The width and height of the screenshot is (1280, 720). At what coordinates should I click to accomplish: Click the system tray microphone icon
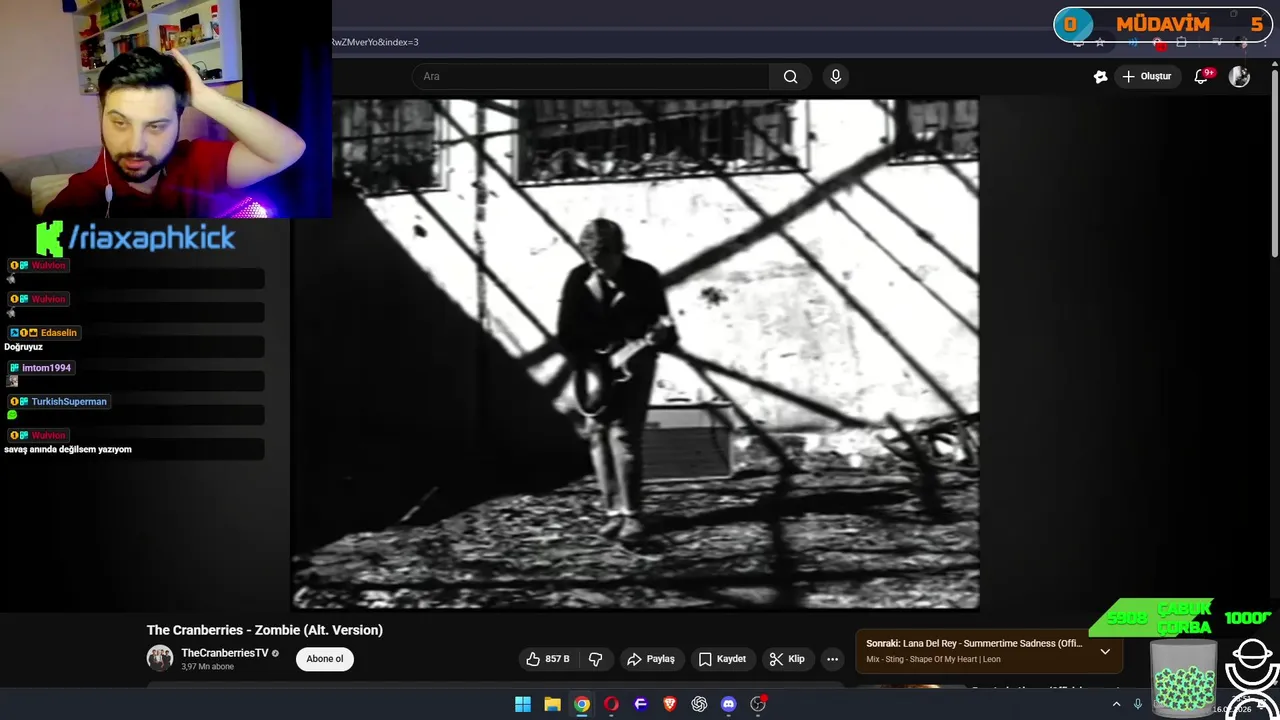tap(1137, 704)
